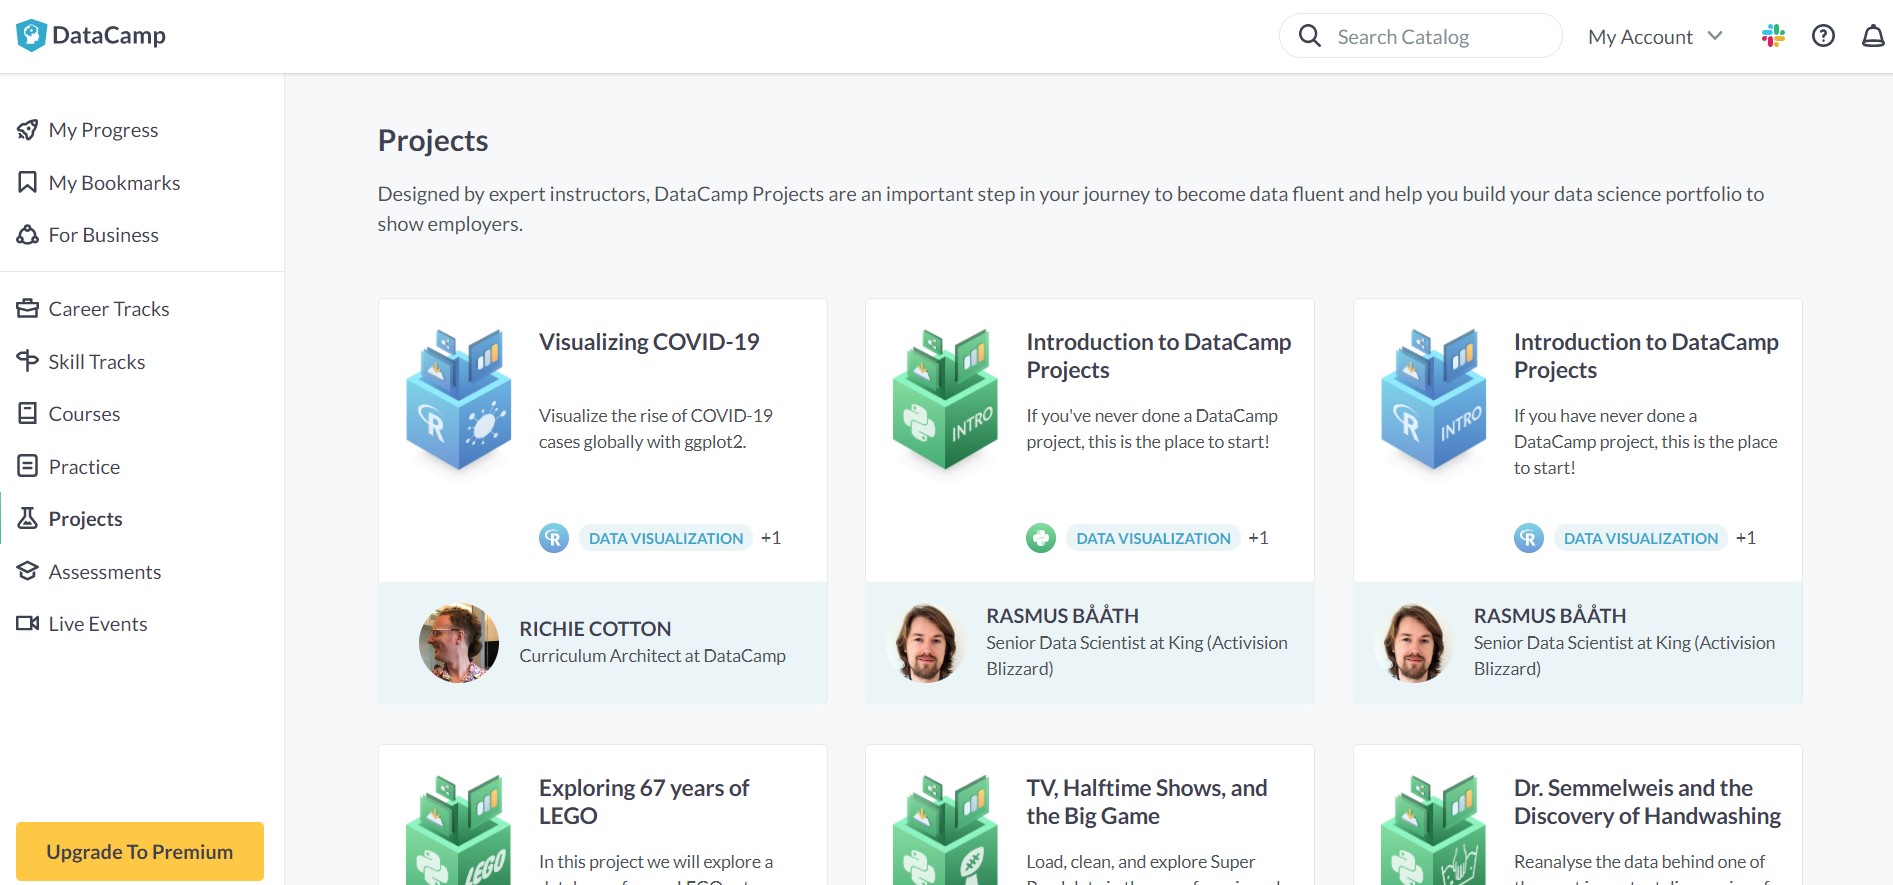
Task: Click the Live Events camera icon
Action: coord(28,623)
